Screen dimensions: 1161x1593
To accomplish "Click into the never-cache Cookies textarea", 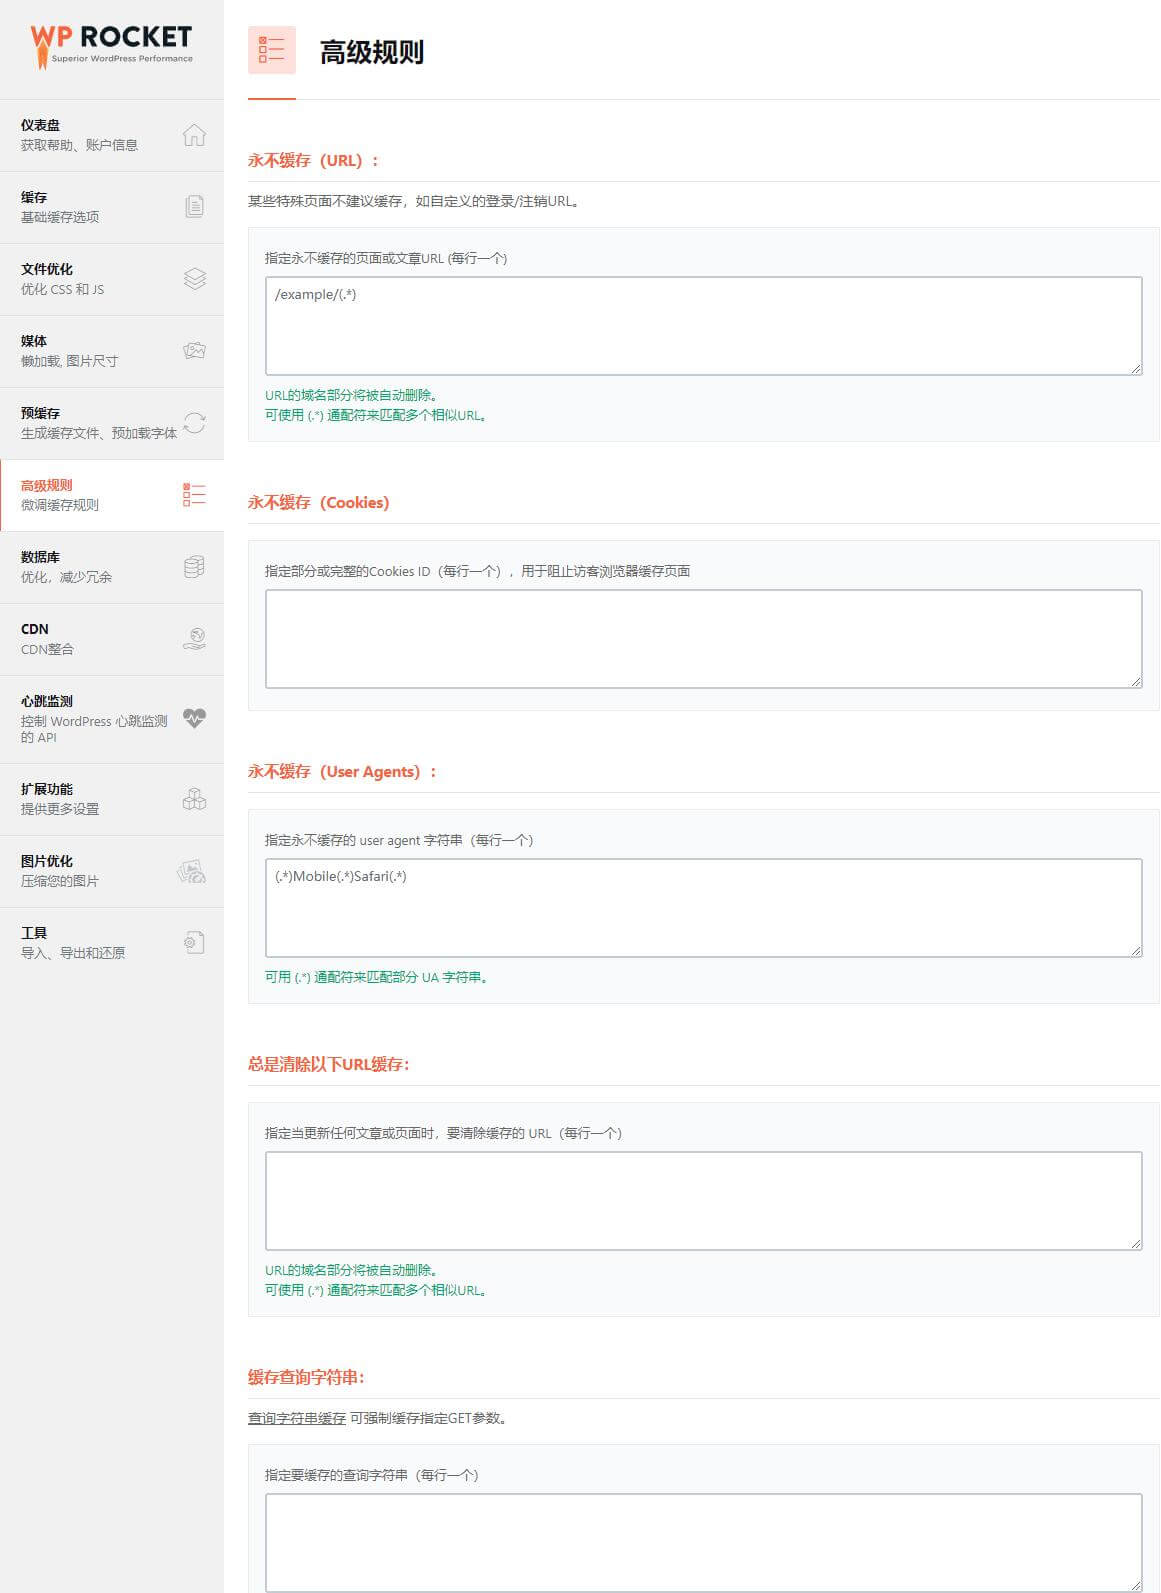I will [703, 639].
